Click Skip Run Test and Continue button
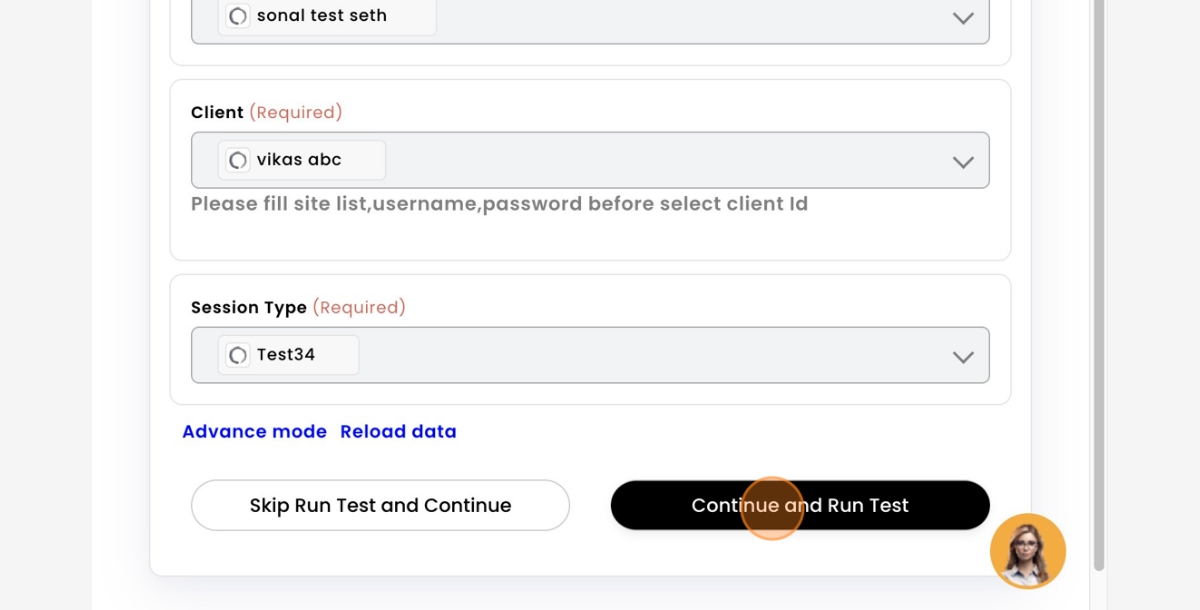Screen dimensions: 1200x610 tap(380, 505)
